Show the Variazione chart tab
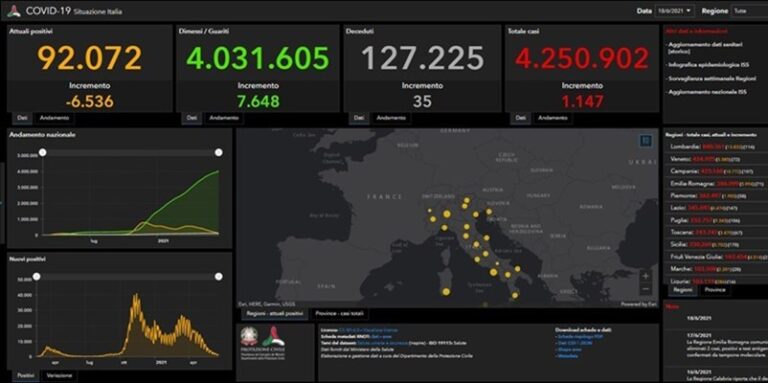Screen dimensions: 768x383 [59, 376]
